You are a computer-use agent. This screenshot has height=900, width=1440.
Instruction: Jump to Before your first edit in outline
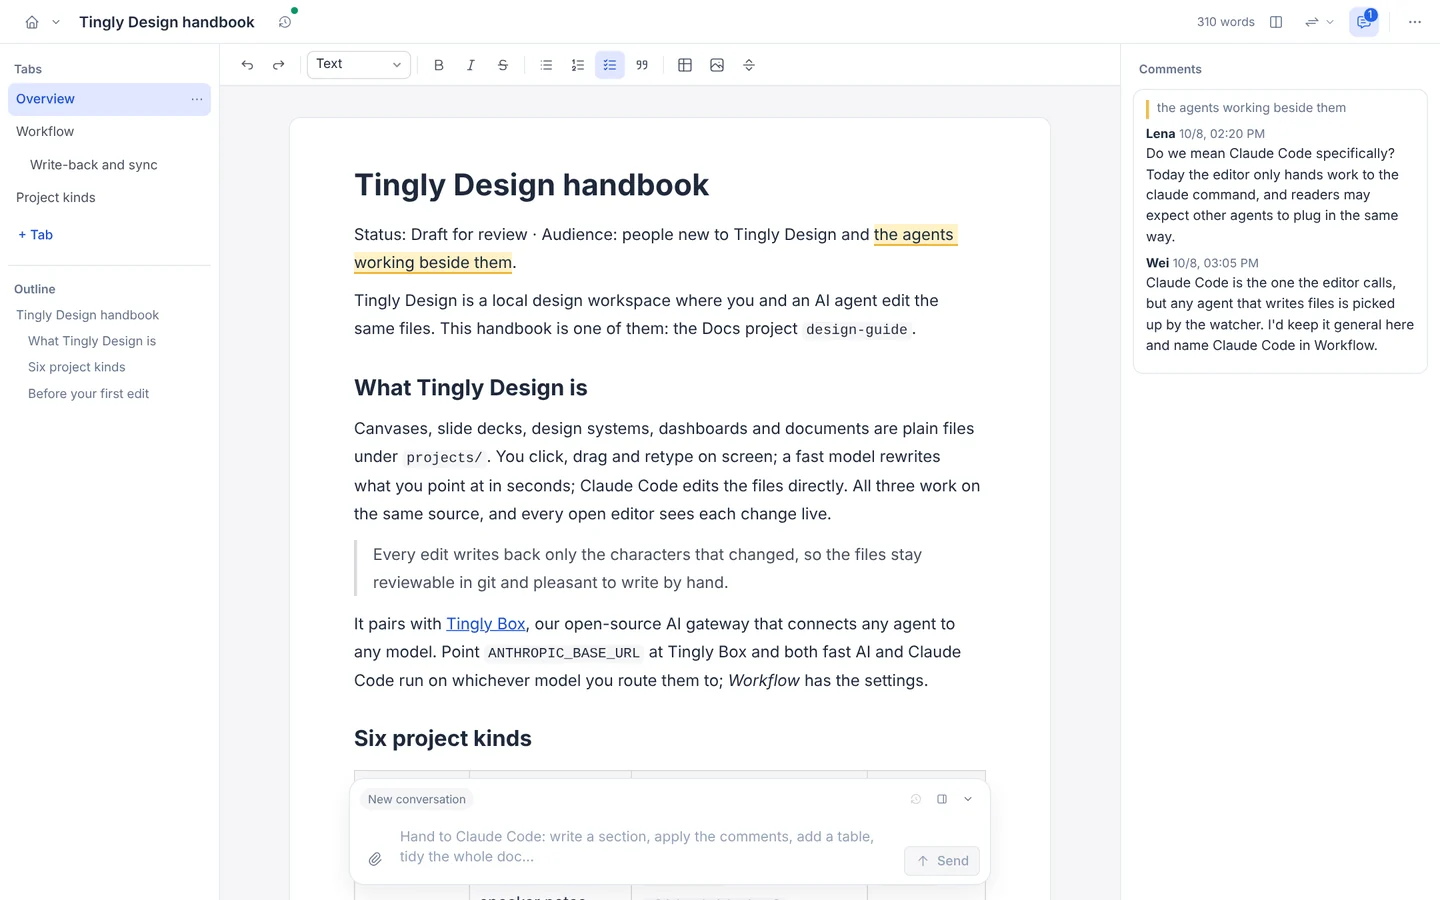tap(88, 394)
